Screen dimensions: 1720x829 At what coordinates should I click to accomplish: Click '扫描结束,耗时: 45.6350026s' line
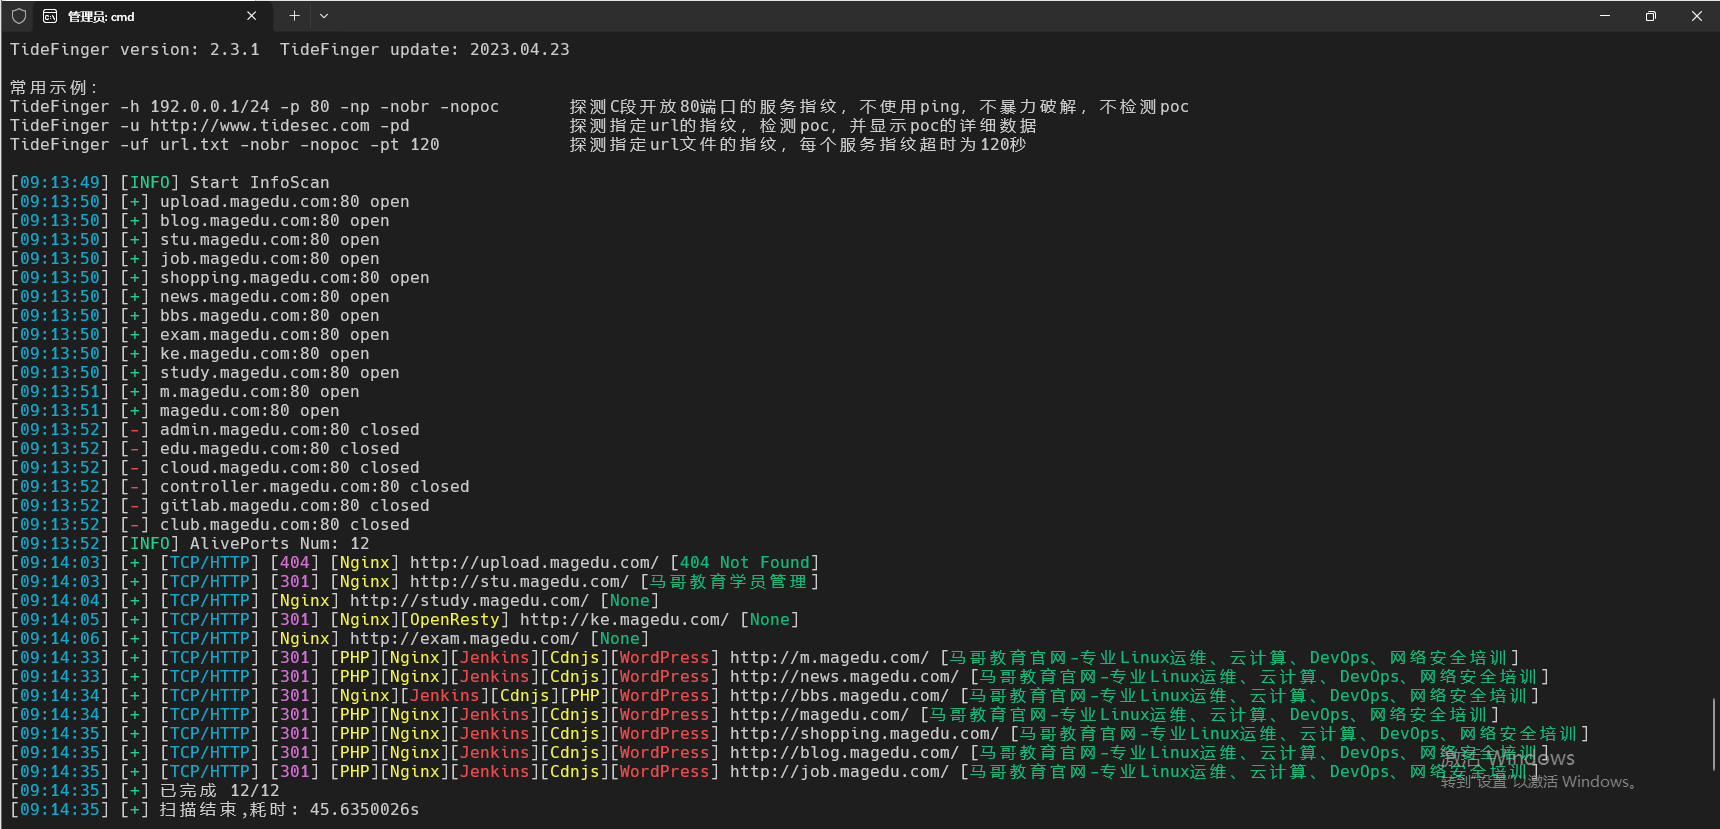(x=289, y=810)
